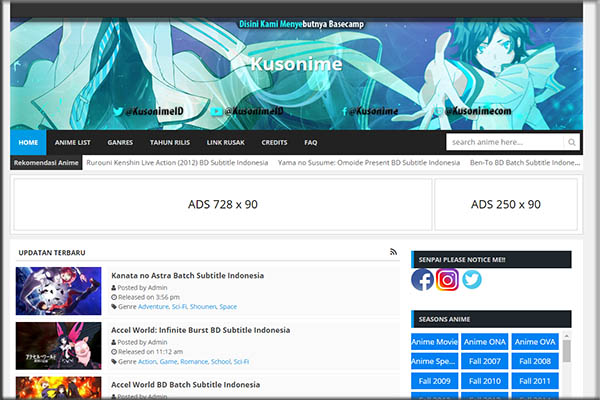Open the GANRES menu item
The width and height of the screenshot is (600, 400).
120,142
